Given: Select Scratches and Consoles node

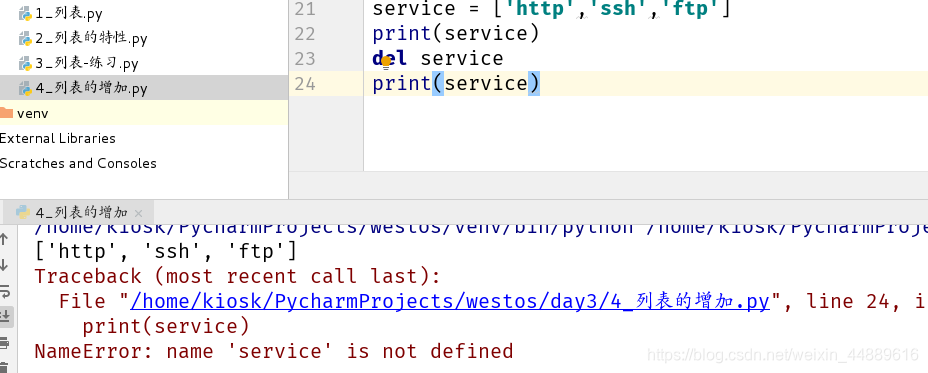Looking at the screenshot, I should click(x=78, y=163).
